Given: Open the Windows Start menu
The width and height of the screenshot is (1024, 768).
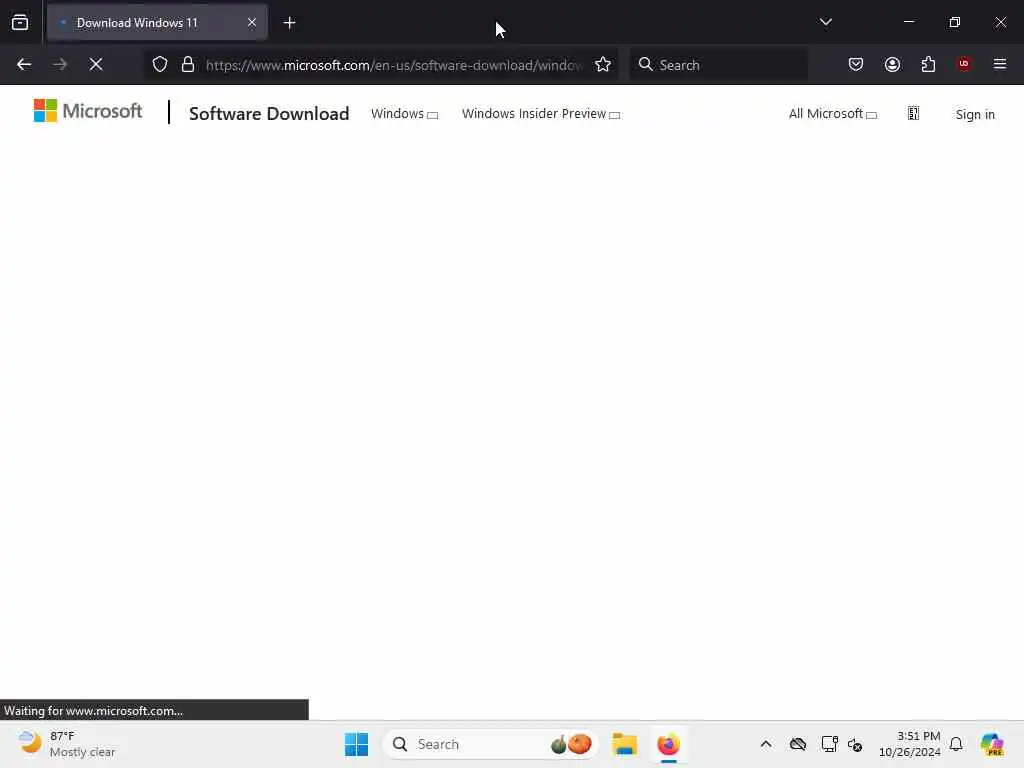Looking at the screenshot, I should [357, 744].
